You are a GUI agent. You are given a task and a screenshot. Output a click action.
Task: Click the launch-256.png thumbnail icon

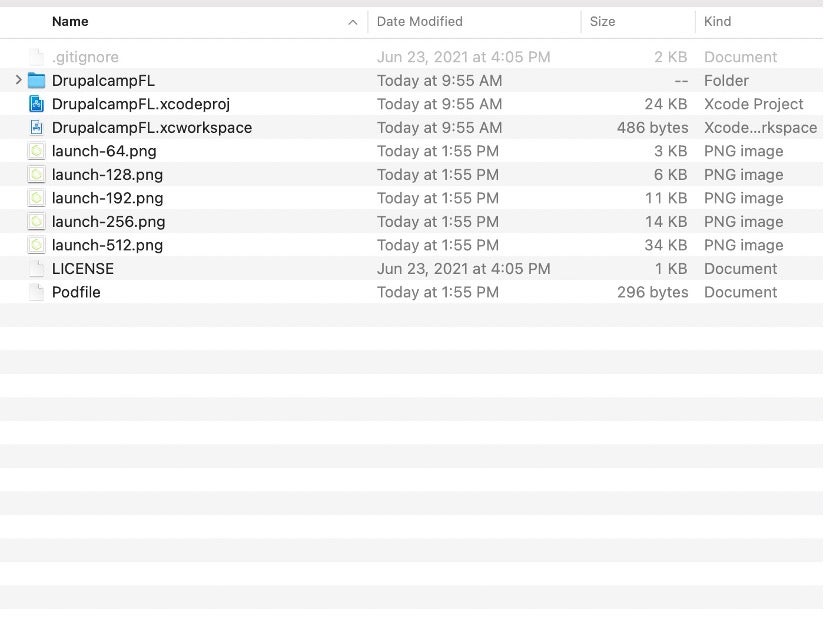click(37, 222)
